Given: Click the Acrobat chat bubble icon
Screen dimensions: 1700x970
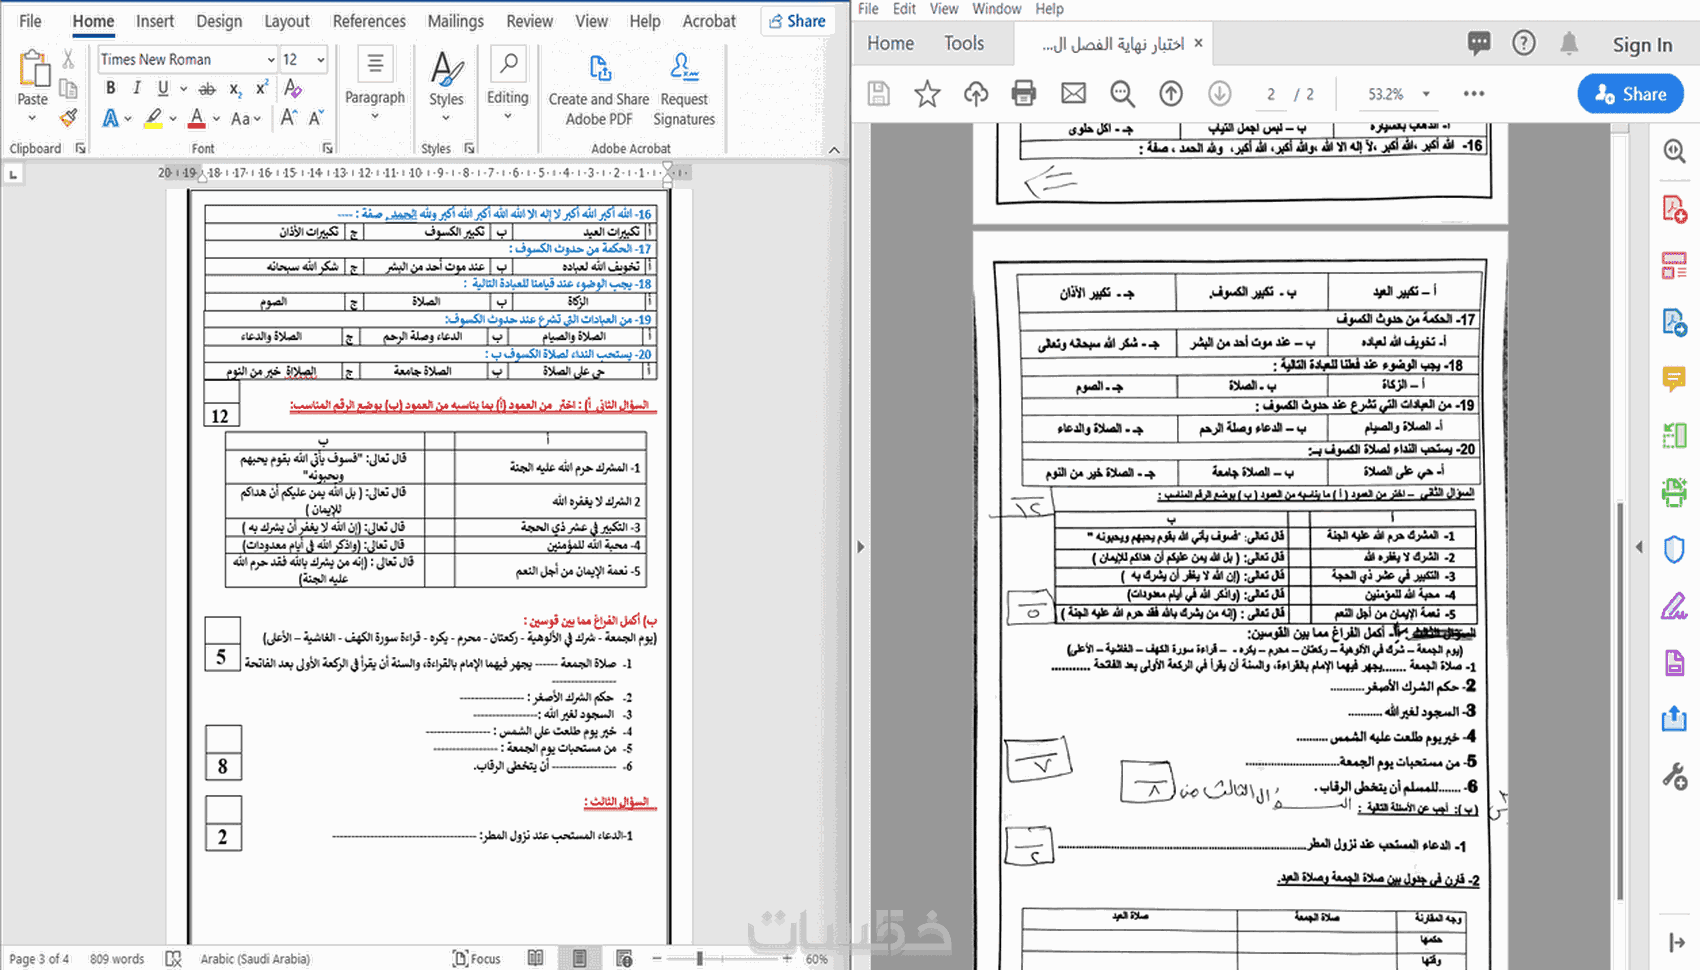Looking at the screenshot, I should click(x=1479, y=43).
